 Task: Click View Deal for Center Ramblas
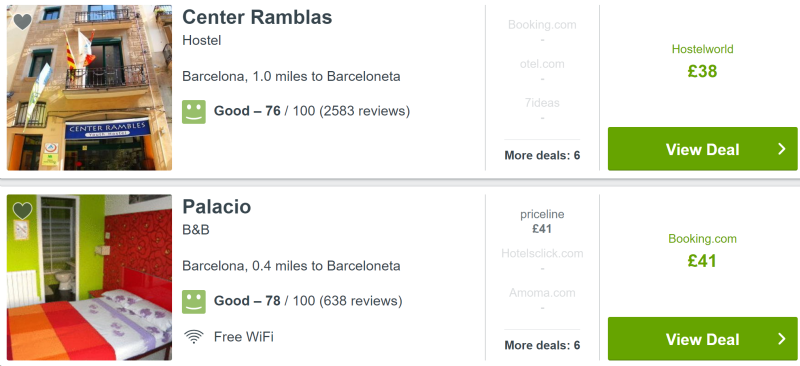703,149
